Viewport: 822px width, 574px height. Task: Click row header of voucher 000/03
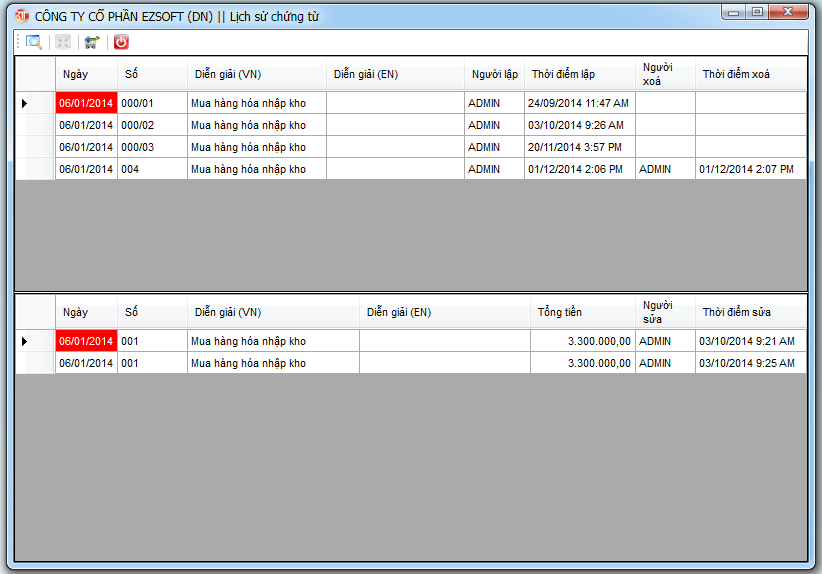point(35,147)
